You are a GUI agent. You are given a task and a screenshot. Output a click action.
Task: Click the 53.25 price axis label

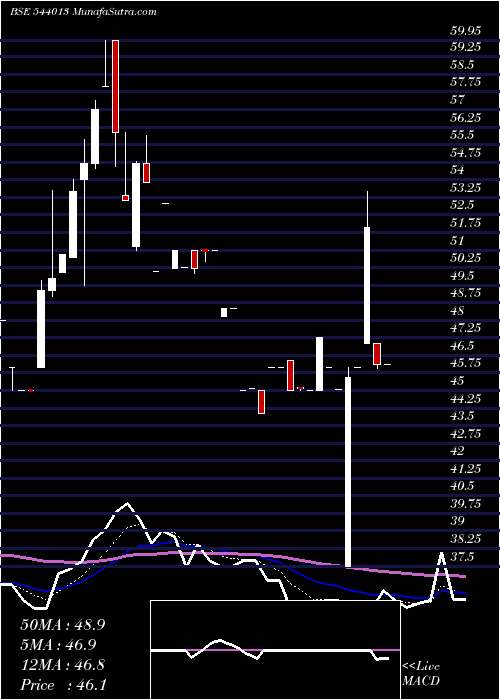pos(466,188)
